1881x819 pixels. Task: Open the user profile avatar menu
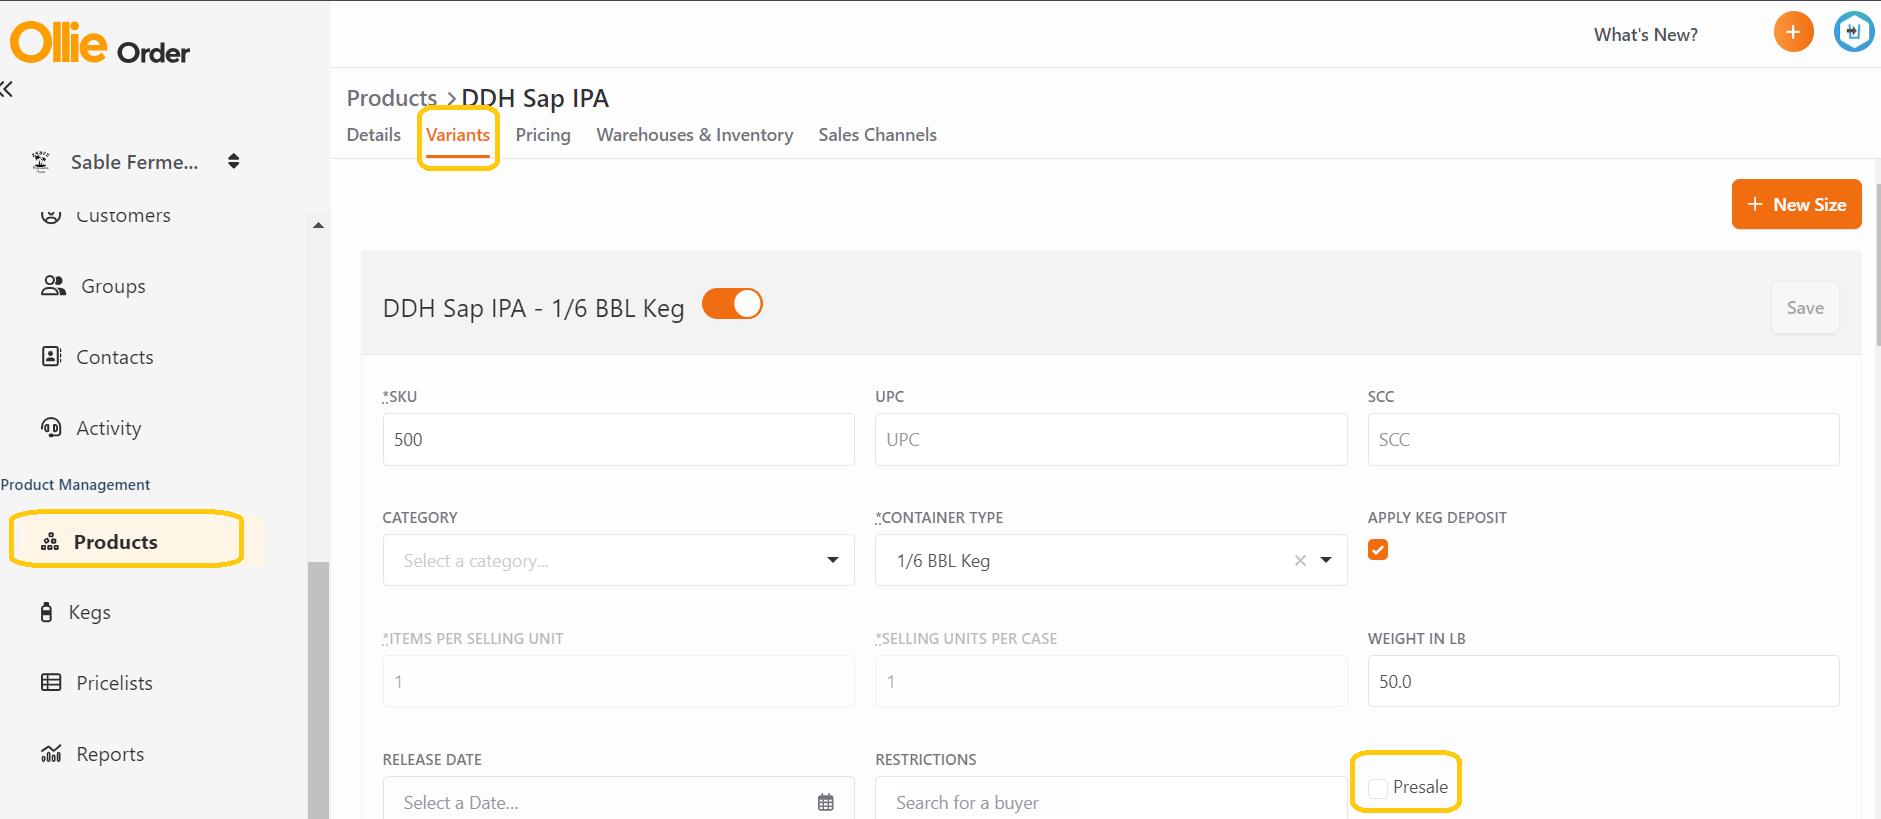pos(1853,32)
